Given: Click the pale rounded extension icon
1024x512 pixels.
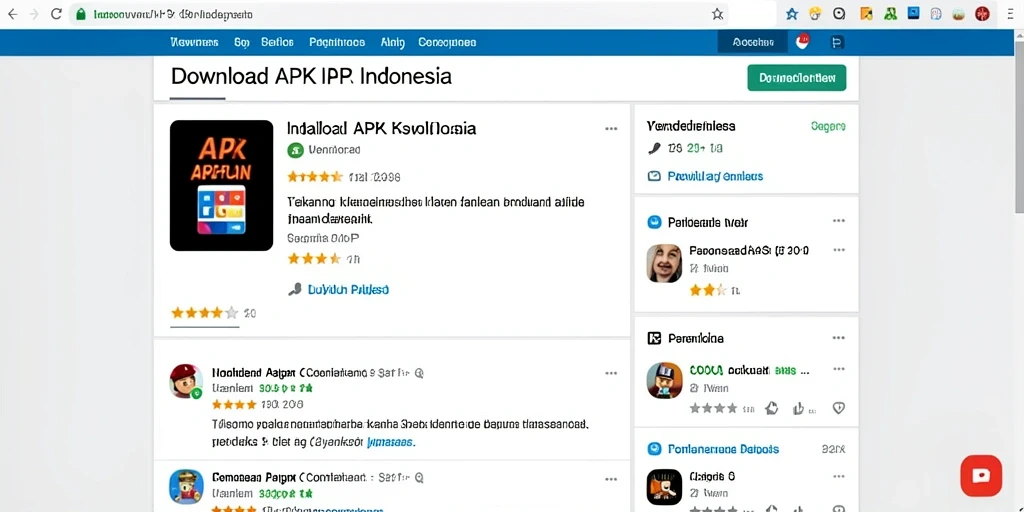Looking at the screenshot, I should pos(936,14).
